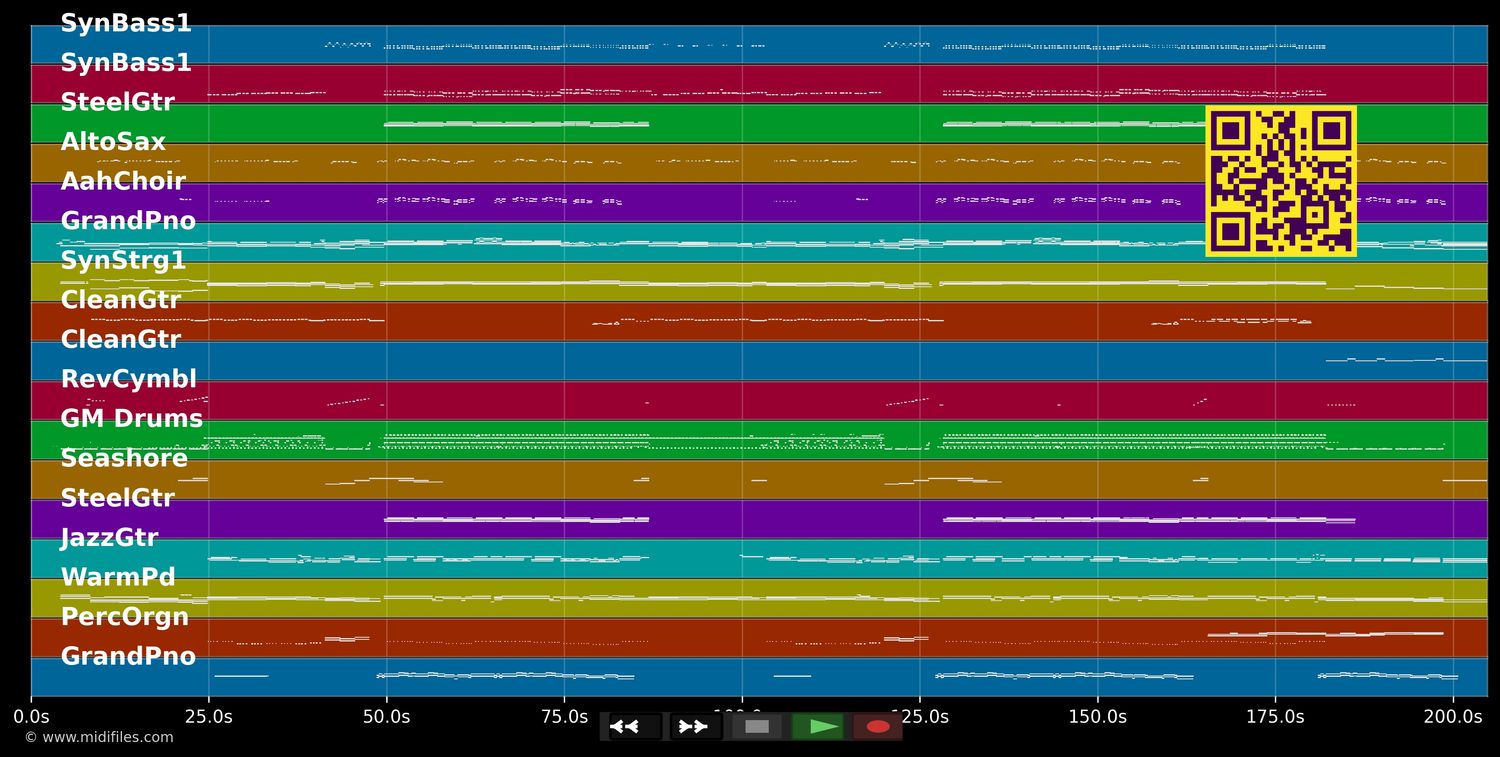The width and height of the screenshot is (1500, 757).
Task: Enable the WarmPd track
Action: tap(118, 576)
